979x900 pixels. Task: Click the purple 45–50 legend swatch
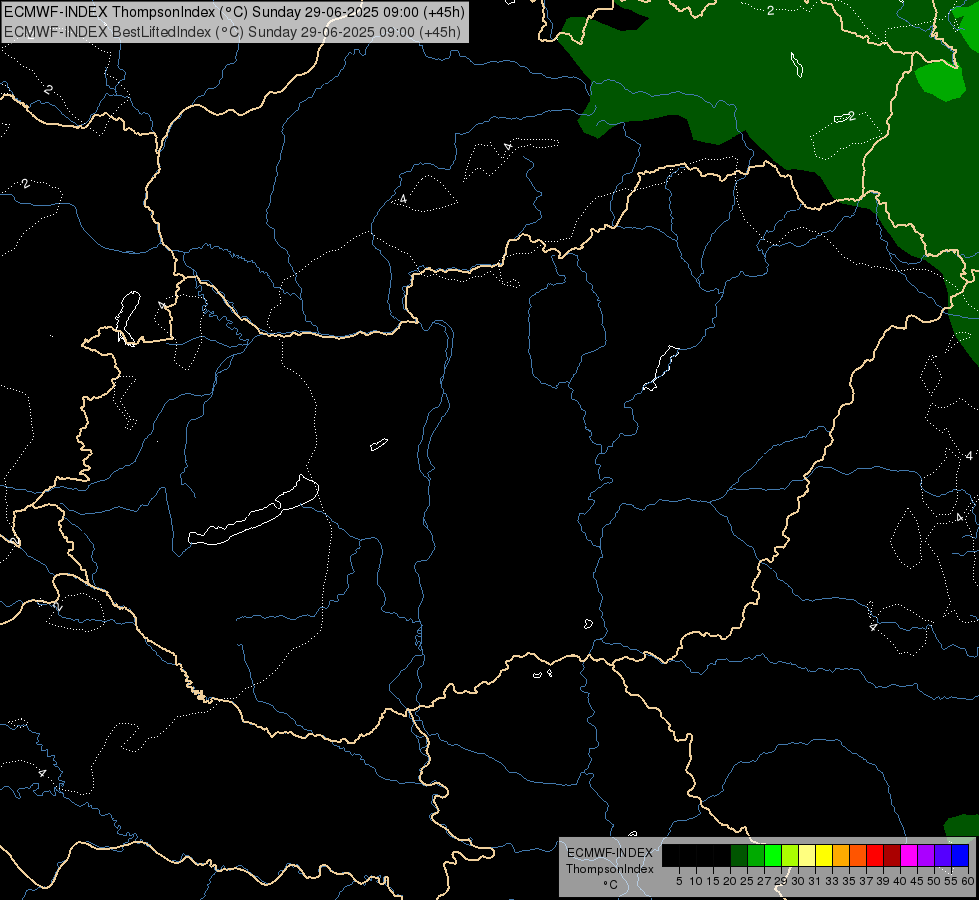pos(926,855)
